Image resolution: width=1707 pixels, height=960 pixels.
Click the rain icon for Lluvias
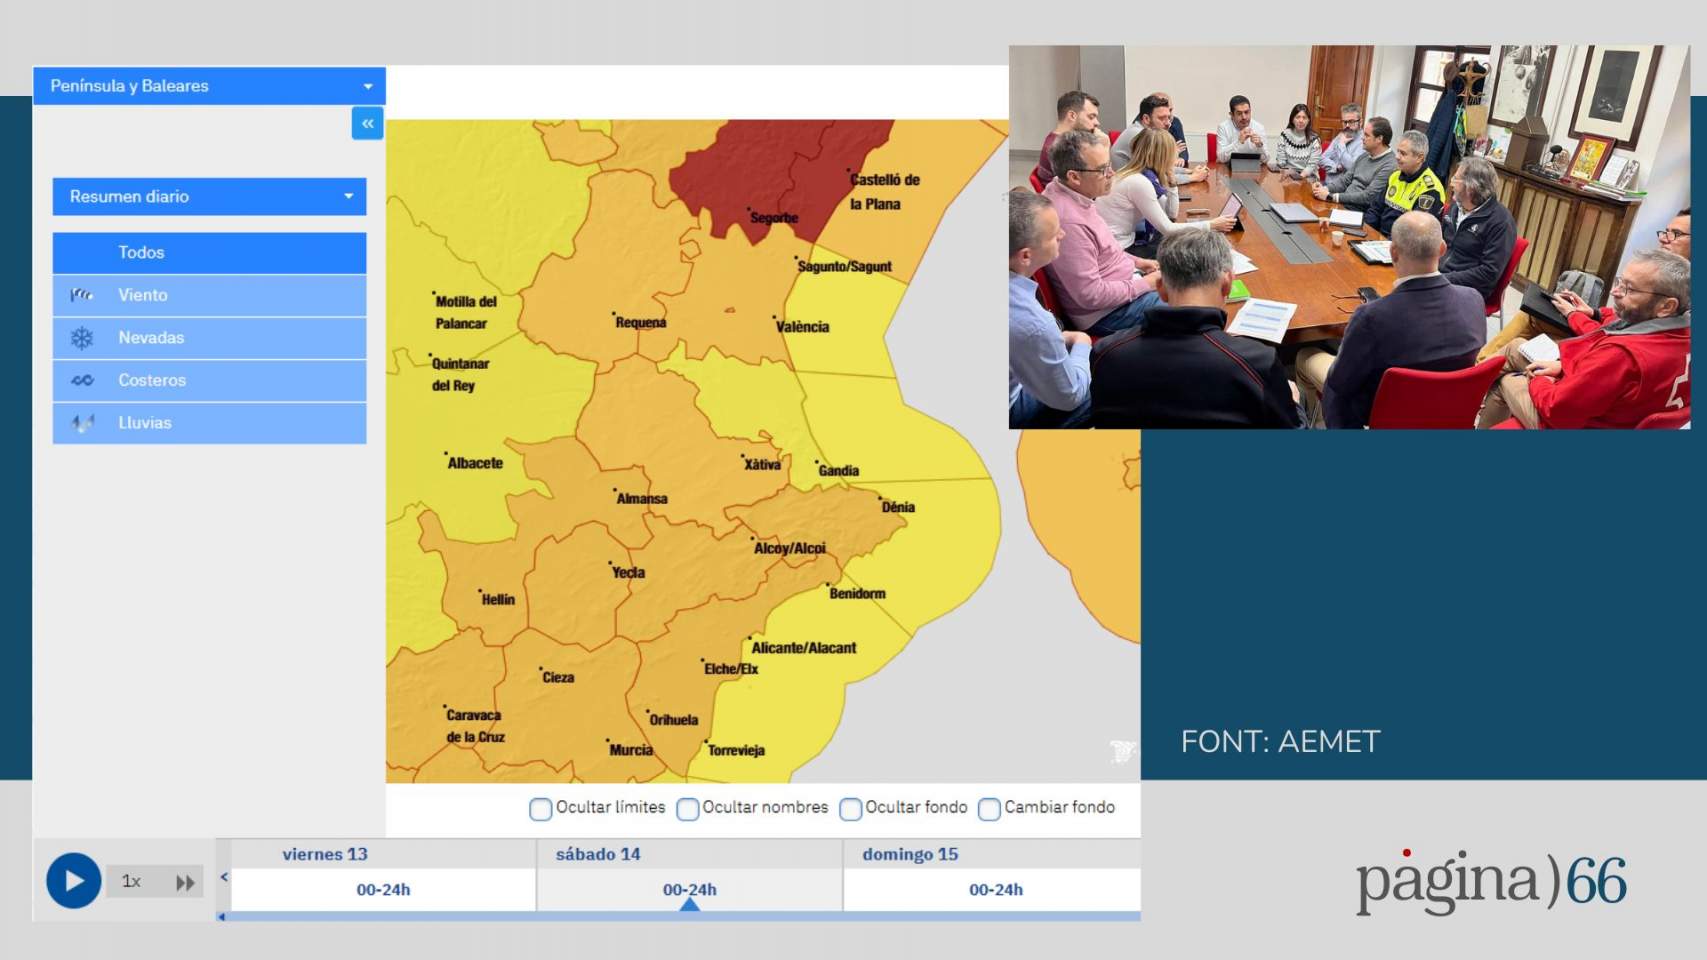click(x=82, y=423)
